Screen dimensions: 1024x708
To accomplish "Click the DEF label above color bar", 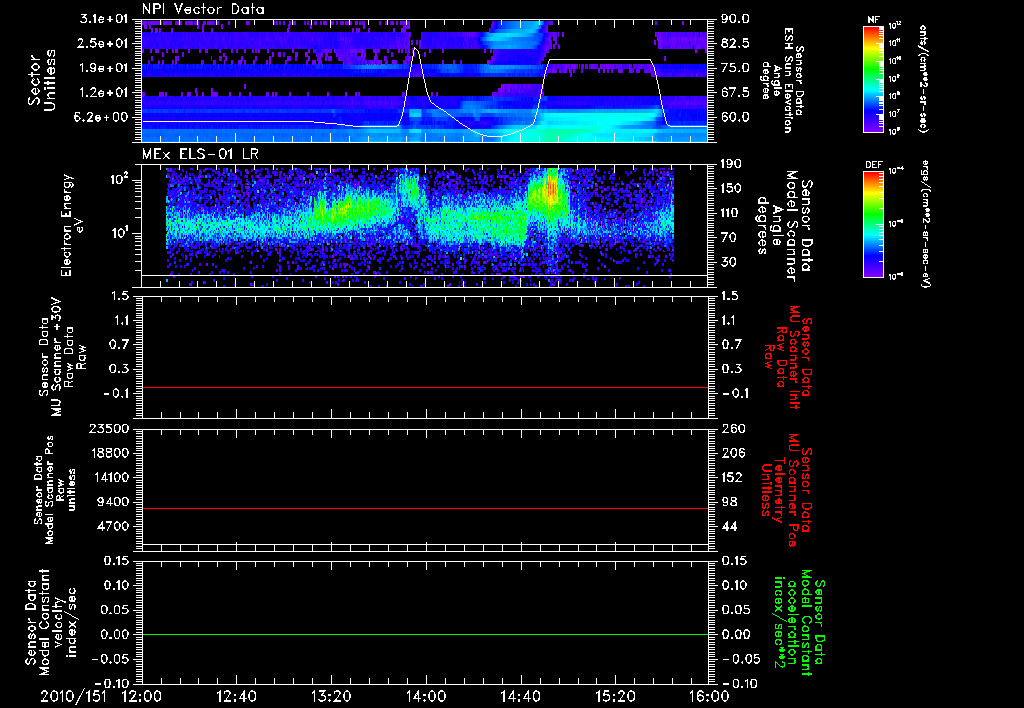I will pyautogui.click(x=873, y=165).
